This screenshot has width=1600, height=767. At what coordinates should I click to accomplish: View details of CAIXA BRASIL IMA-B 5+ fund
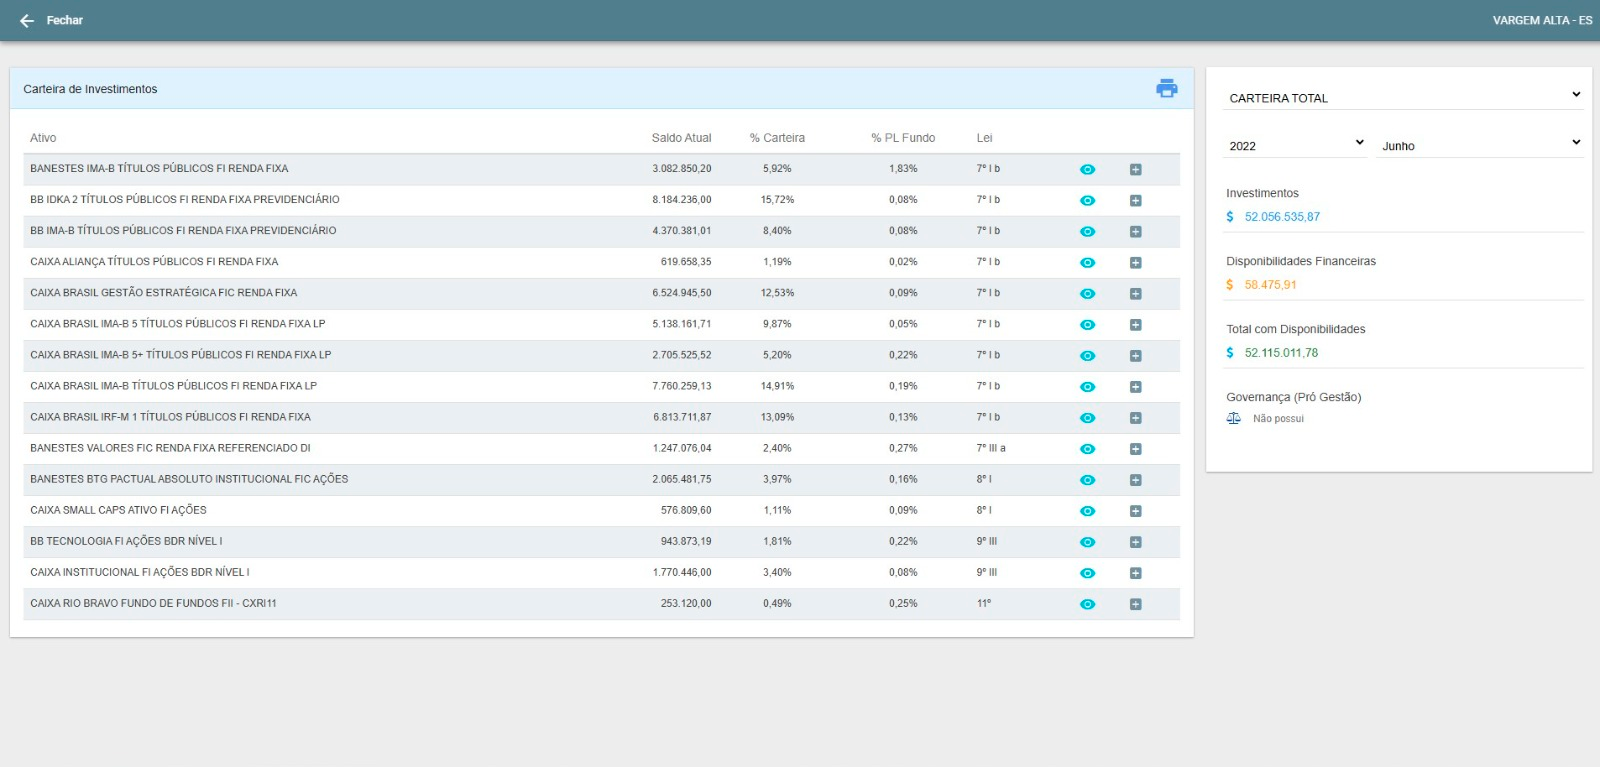pyautogui.click(x=1088, y=355)
